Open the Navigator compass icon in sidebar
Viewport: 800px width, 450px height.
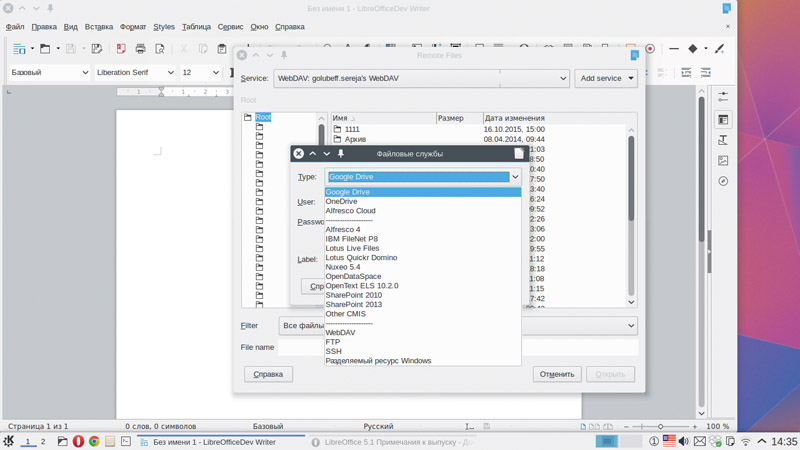pos(723,181)
